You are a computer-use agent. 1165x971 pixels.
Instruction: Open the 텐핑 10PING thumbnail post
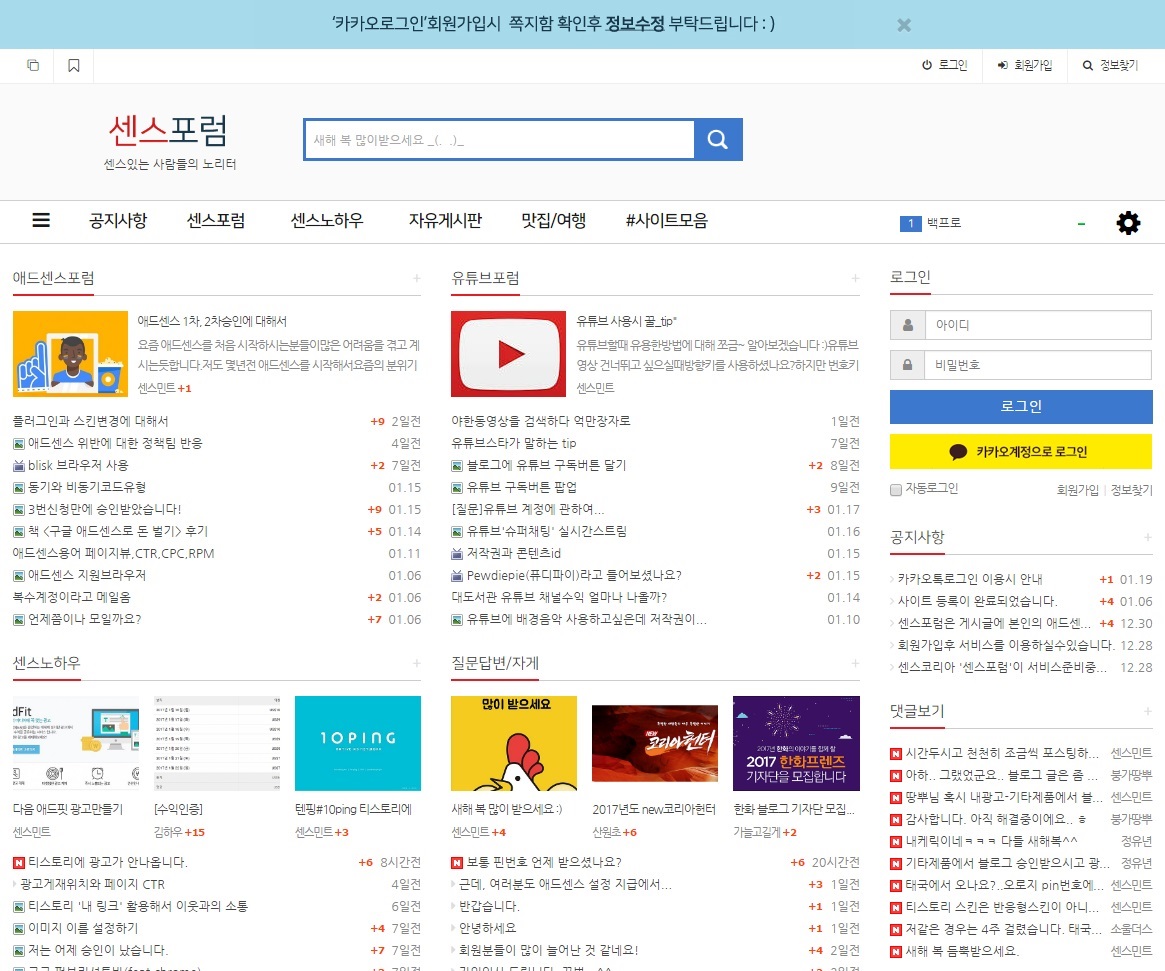(358, 744)
